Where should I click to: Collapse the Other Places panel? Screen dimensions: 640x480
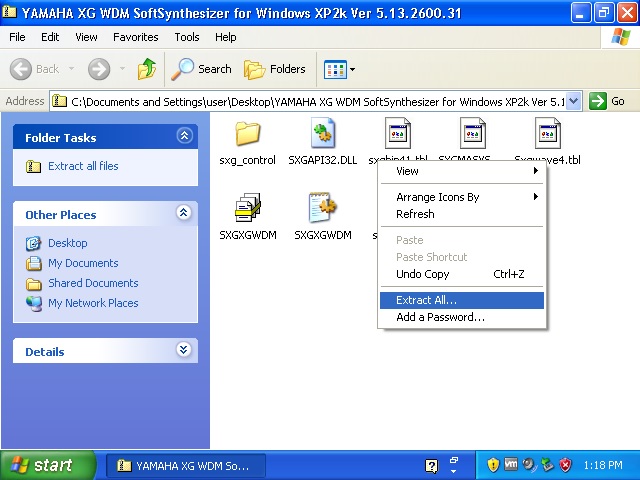pyautogui.click(x=183, y=214)
